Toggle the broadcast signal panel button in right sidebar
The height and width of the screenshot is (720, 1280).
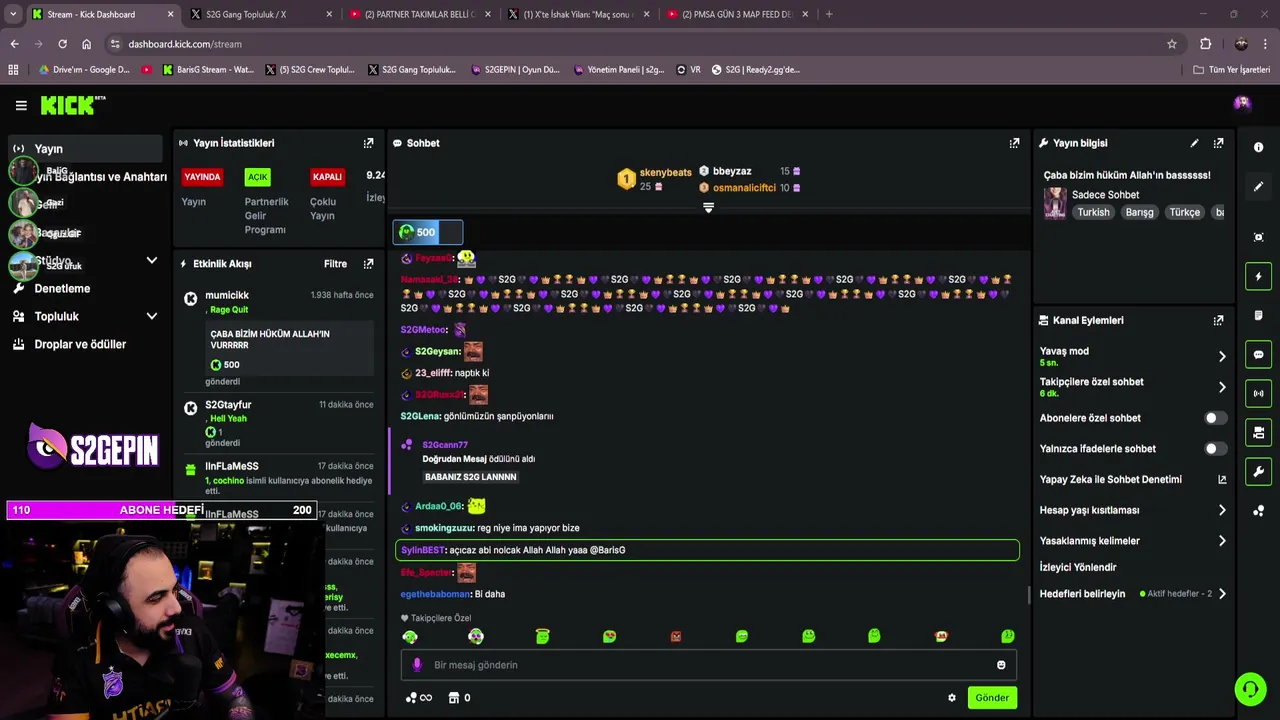pyautogui.click(x=1258, y=394)
